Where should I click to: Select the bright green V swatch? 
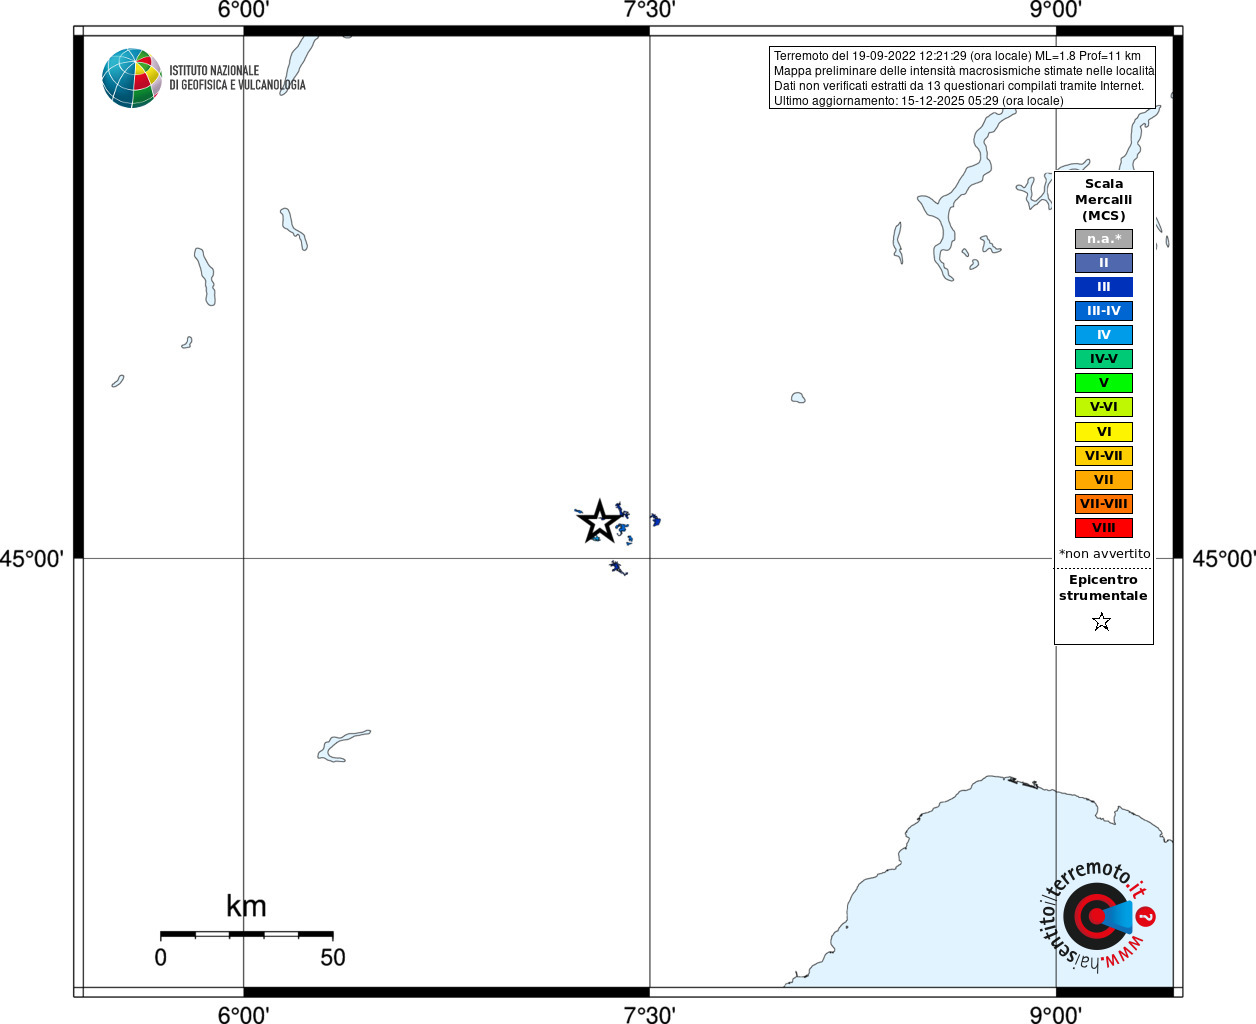[1104, 383]
